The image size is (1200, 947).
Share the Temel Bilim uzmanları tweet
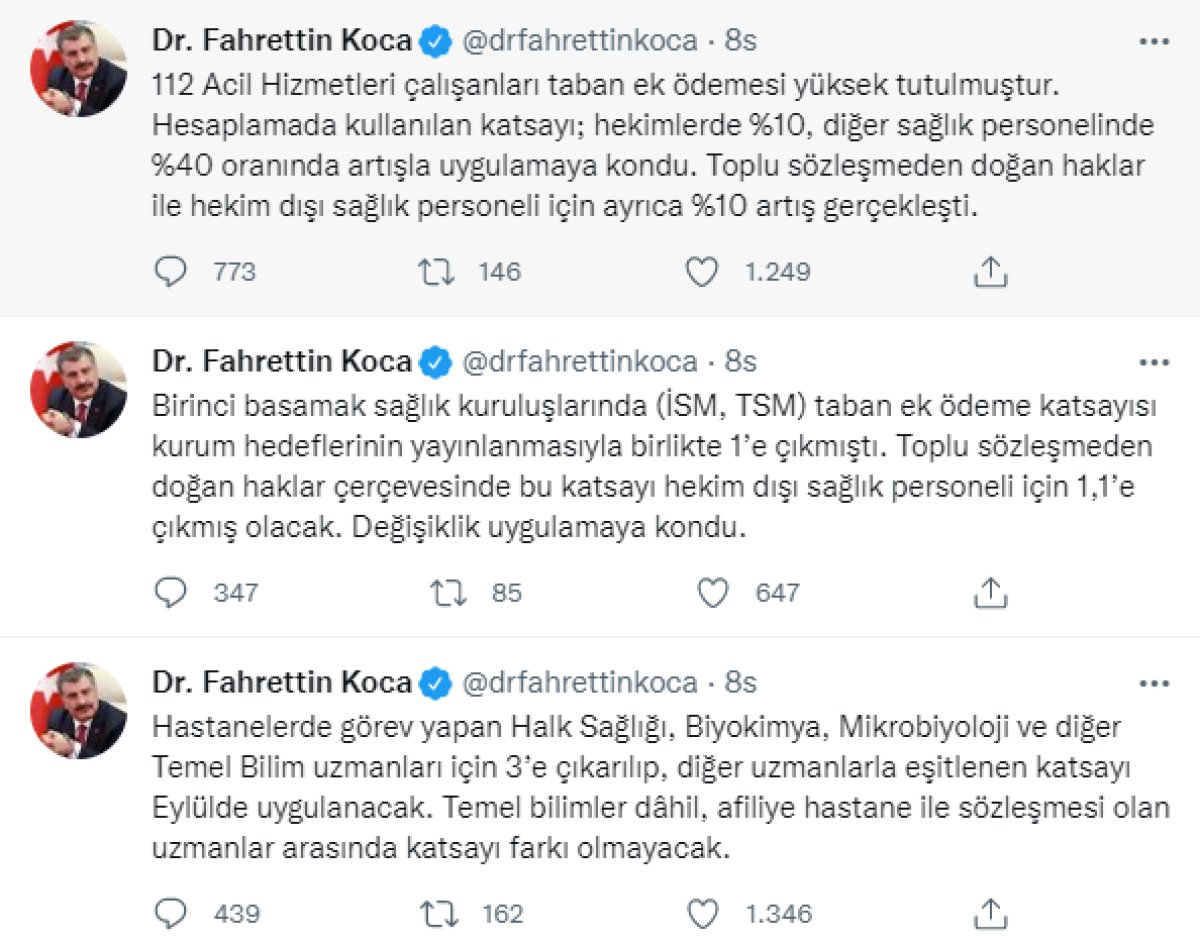point(989,913)
